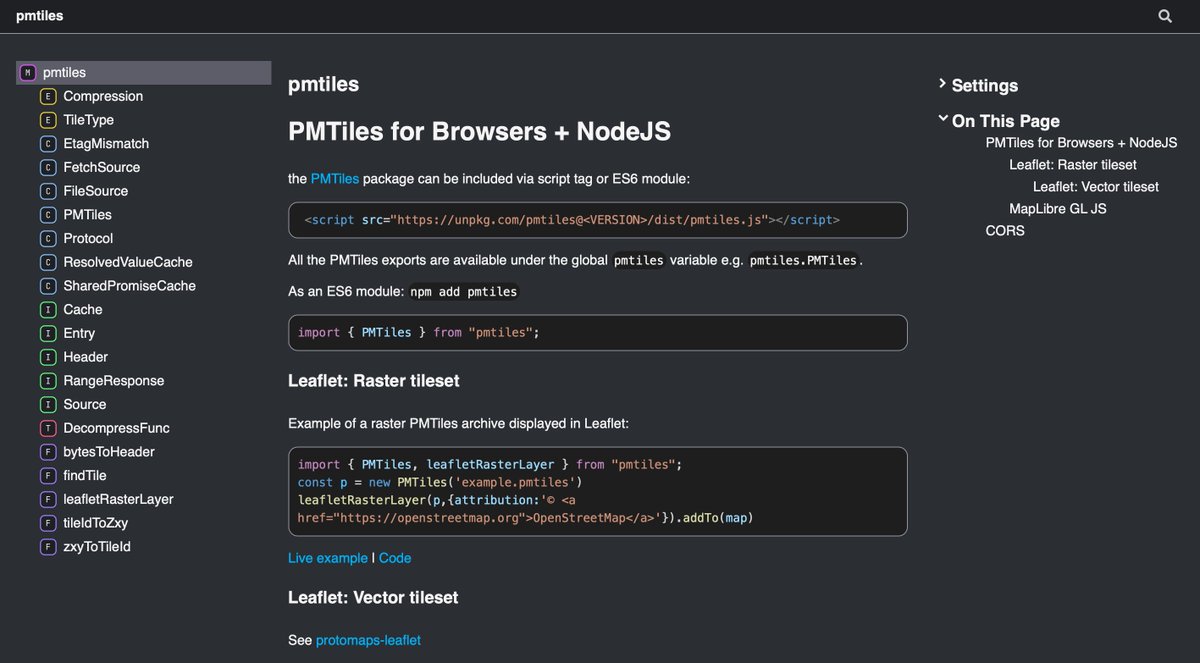Image resolution: width=1200 pixels, height=663 pixels.
Task: Open Source interface page
Action: pos(85,404)
